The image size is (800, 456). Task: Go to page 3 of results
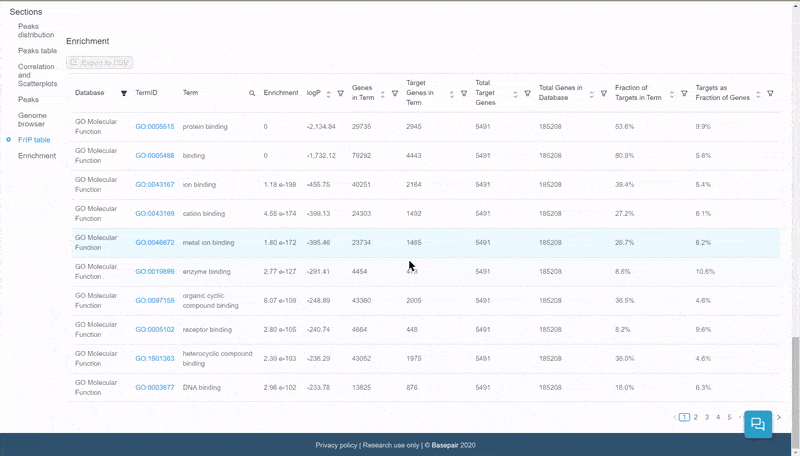tap(707, 417)
